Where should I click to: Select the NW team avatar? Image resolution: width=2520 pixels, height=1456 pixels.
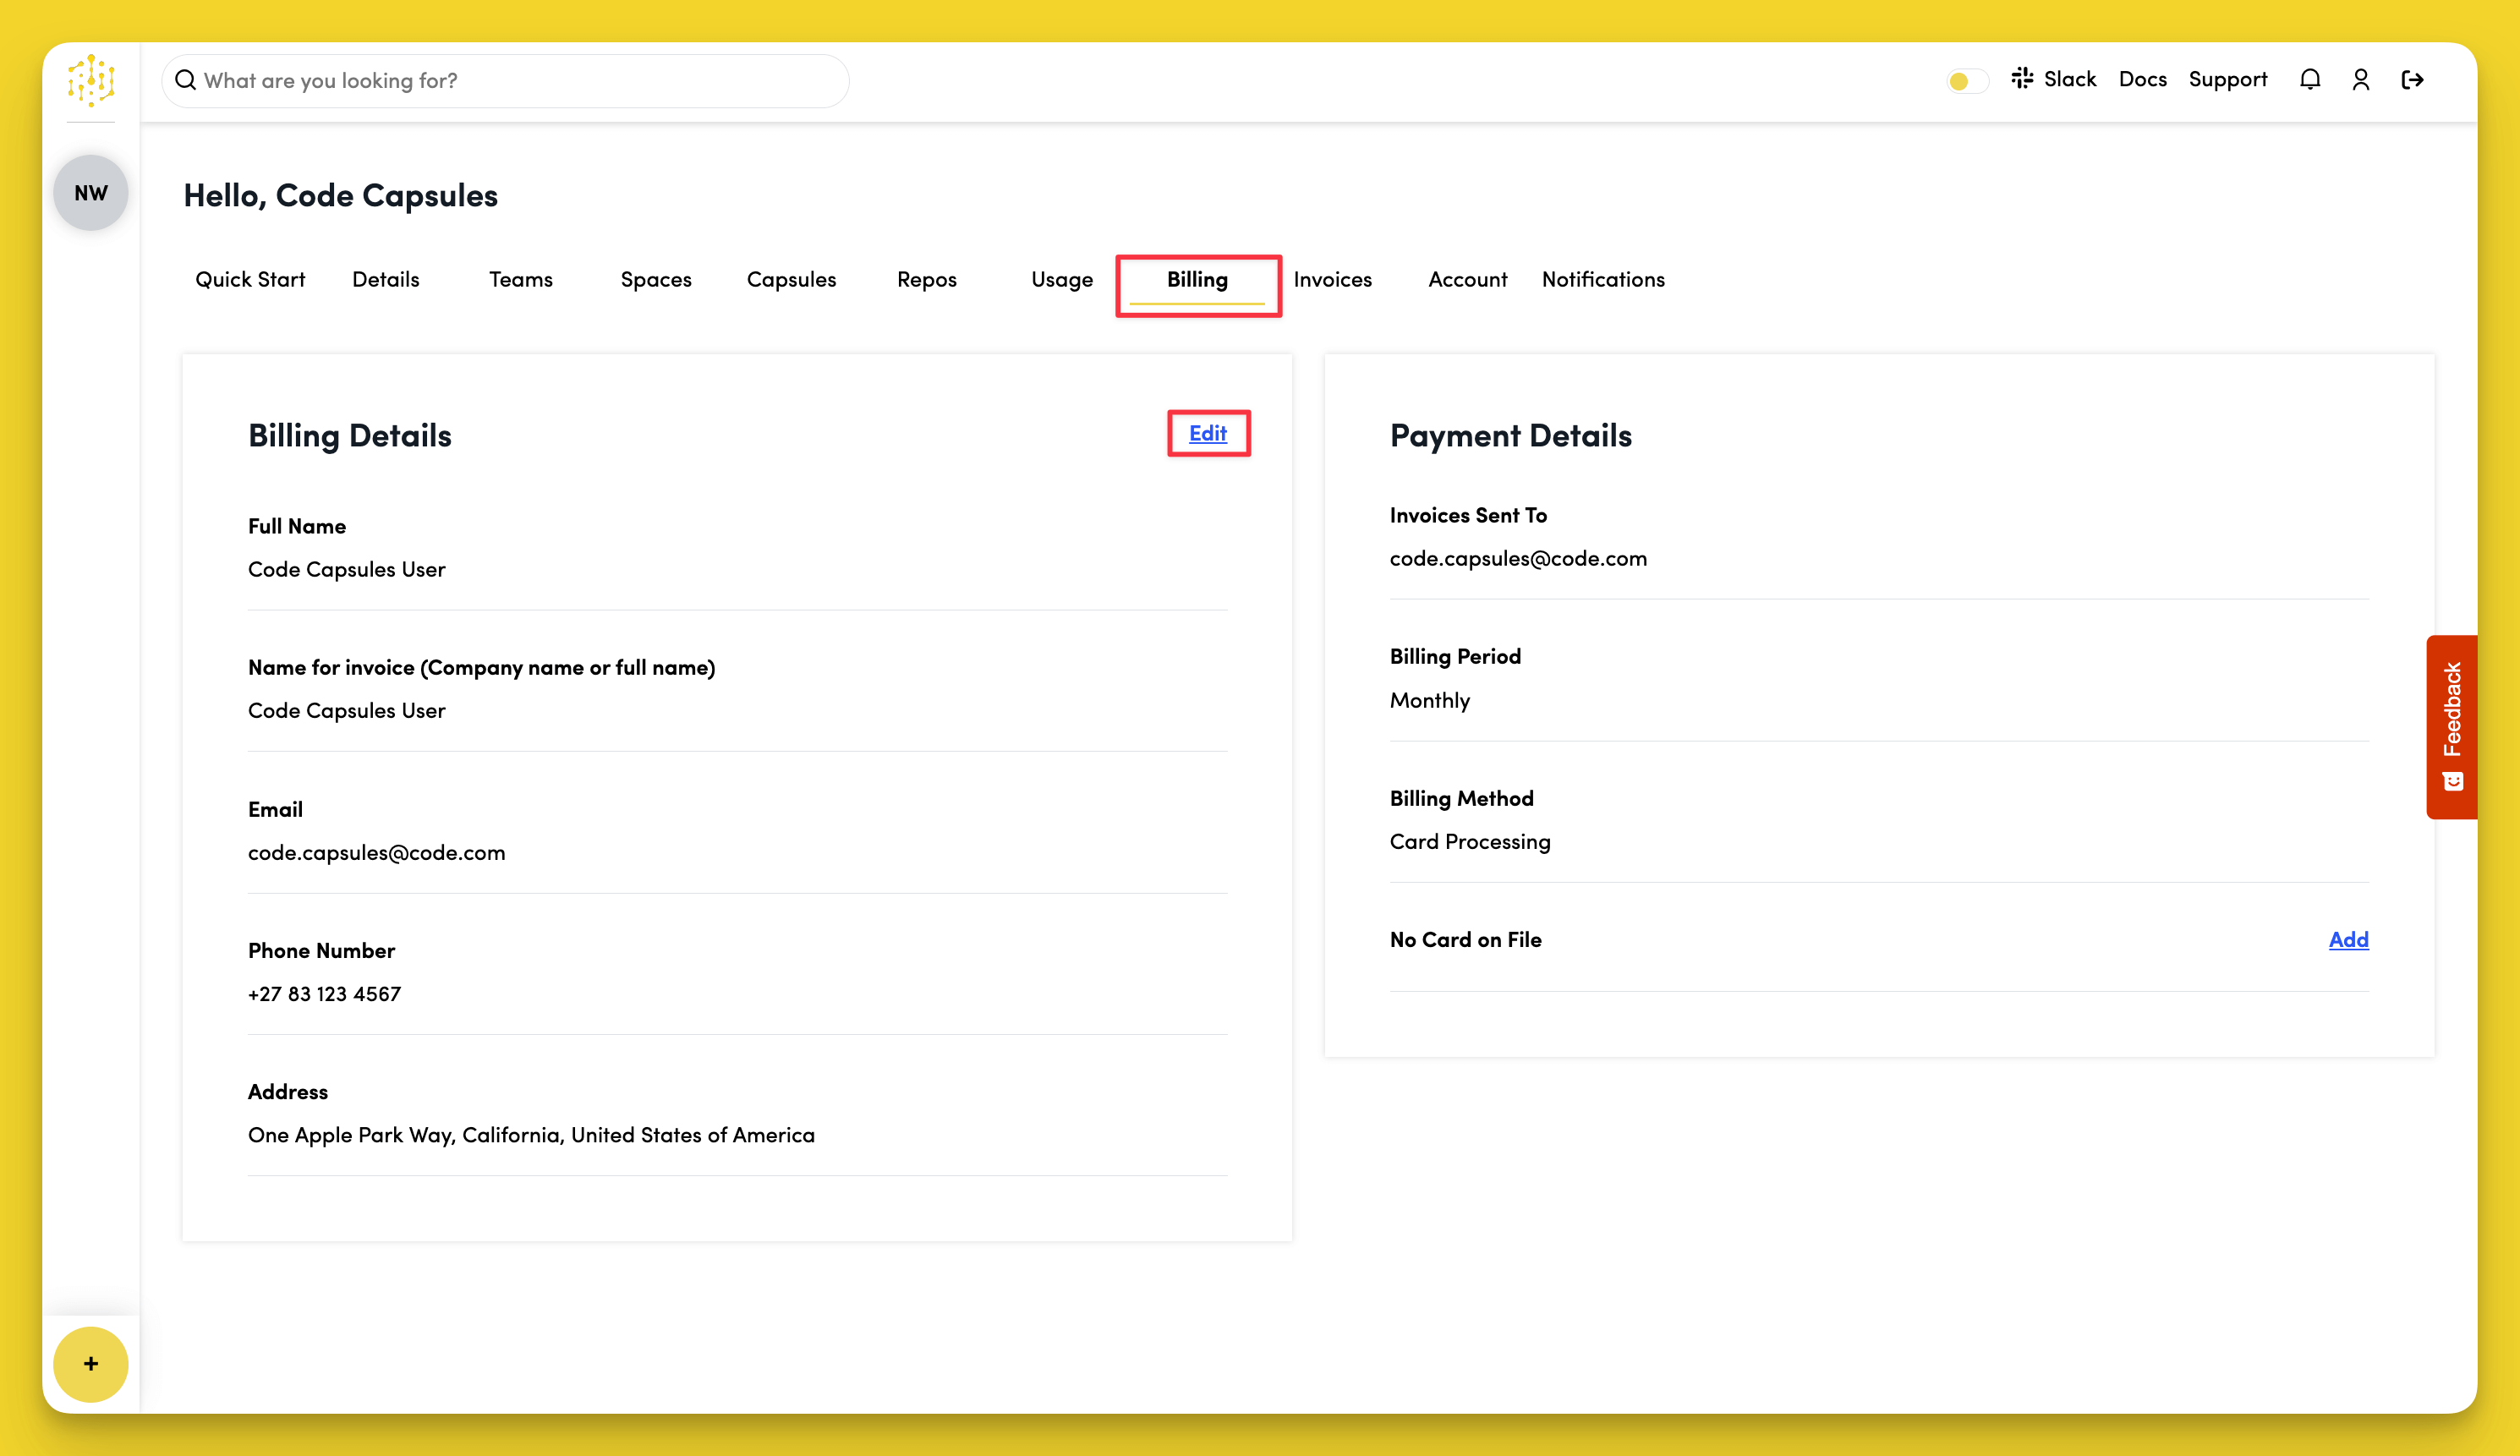90,192
